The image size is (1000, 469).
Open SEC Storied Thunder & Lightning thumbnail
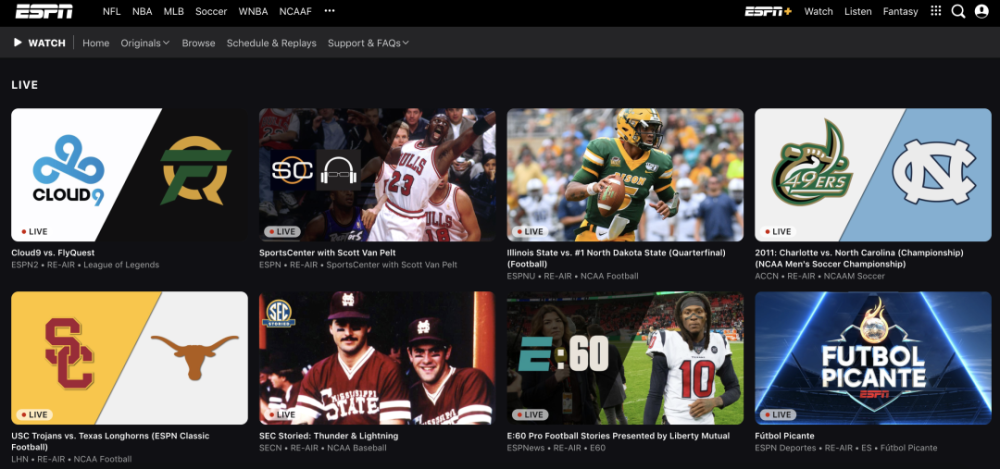coord(377,358)
